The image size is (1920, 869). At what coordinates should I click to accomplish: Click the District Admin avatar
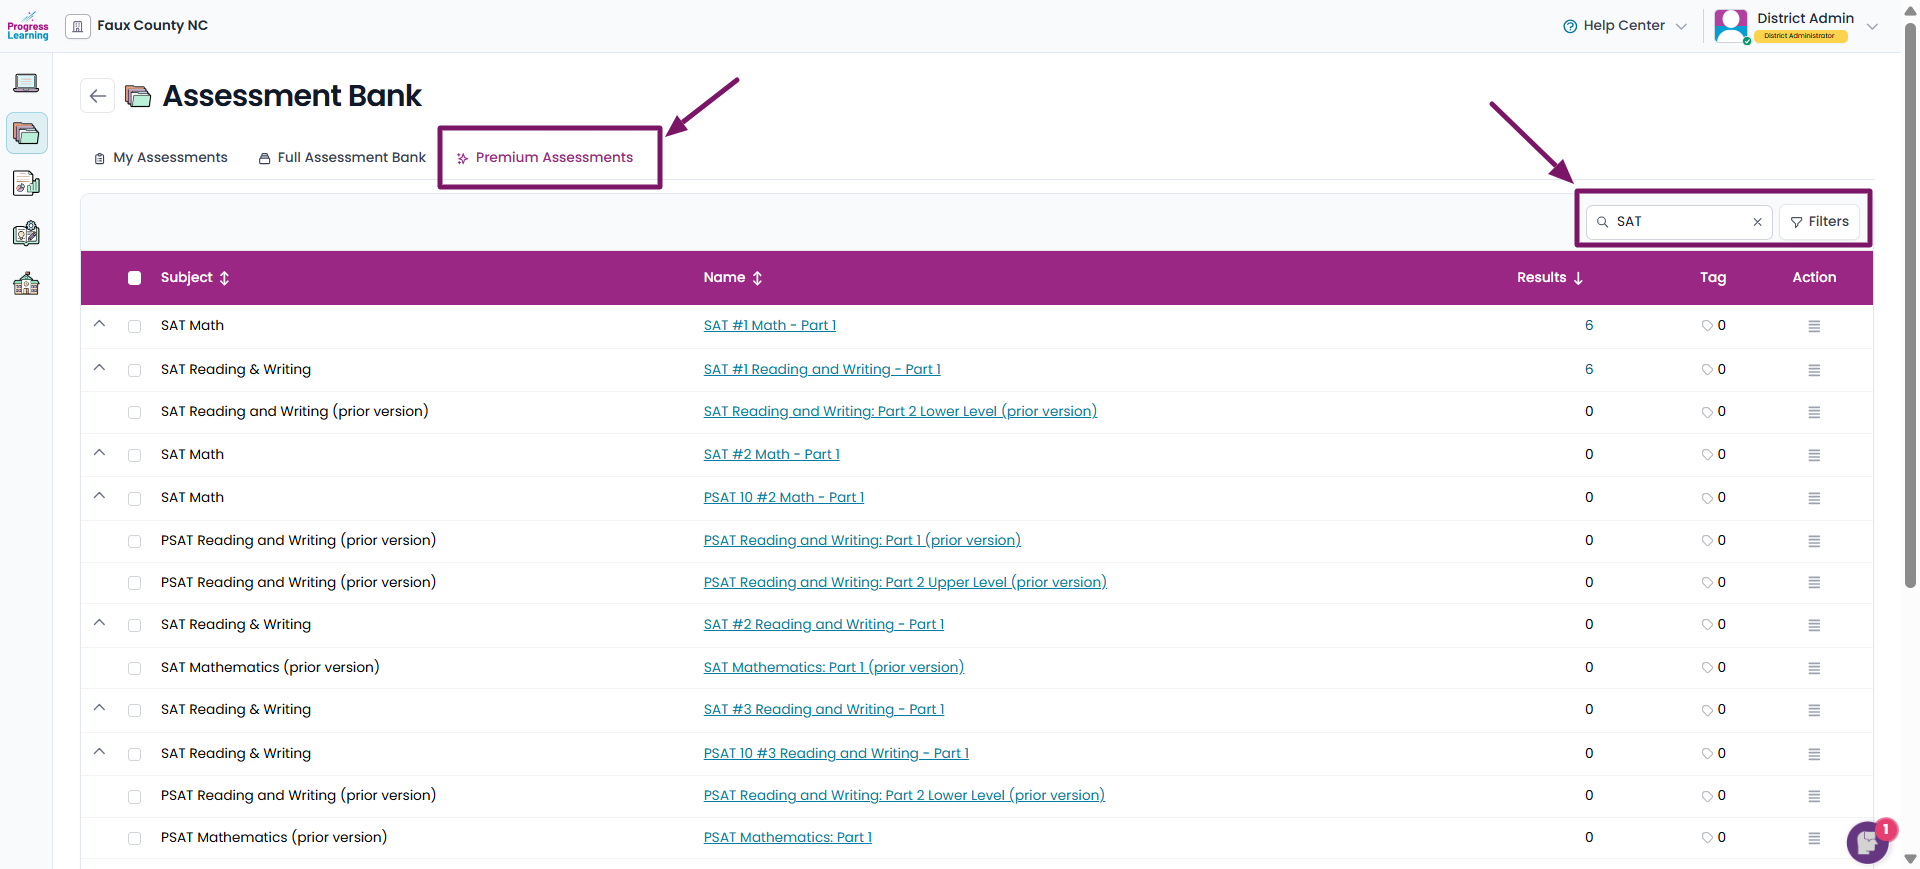1731,26
